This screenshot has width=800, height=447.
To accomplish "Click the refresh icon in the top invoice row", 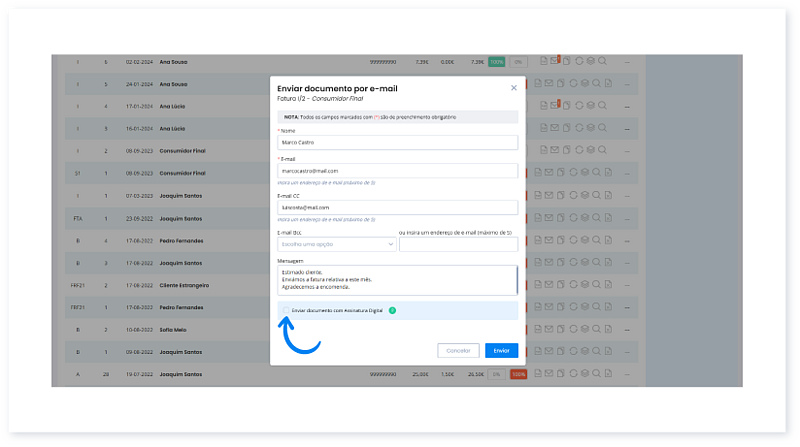I will coord(577,61).
